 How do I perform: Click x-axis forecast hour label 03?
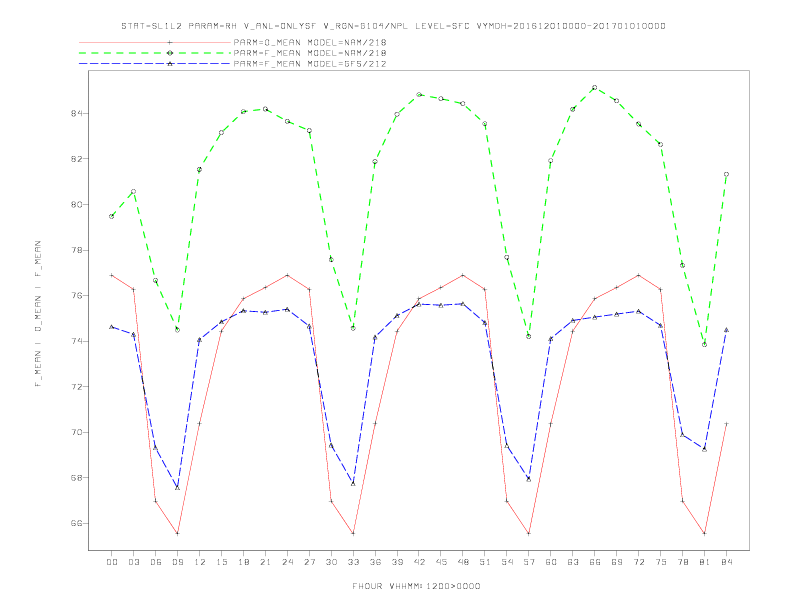tap(134, 562)
